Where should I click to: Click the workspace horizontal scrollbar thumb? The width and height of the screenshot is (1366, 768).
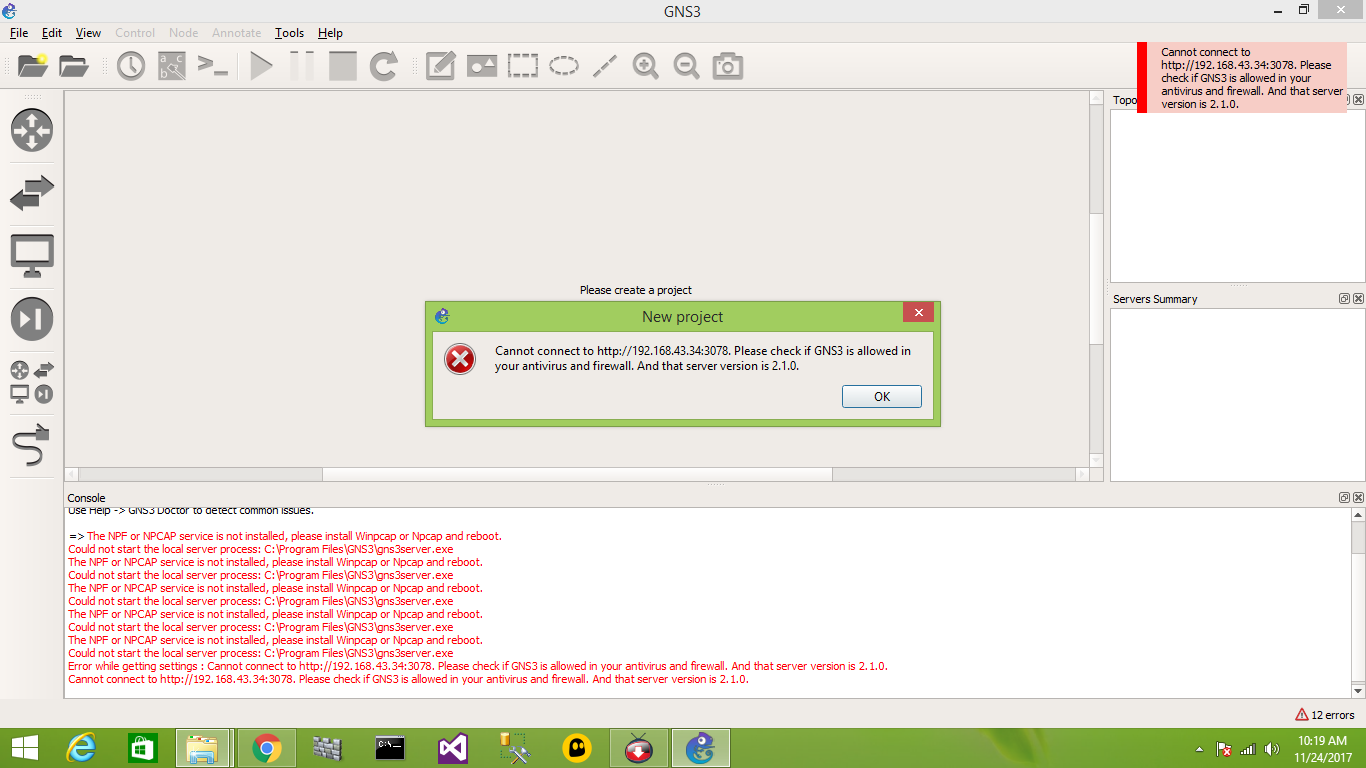coord(577,474)
